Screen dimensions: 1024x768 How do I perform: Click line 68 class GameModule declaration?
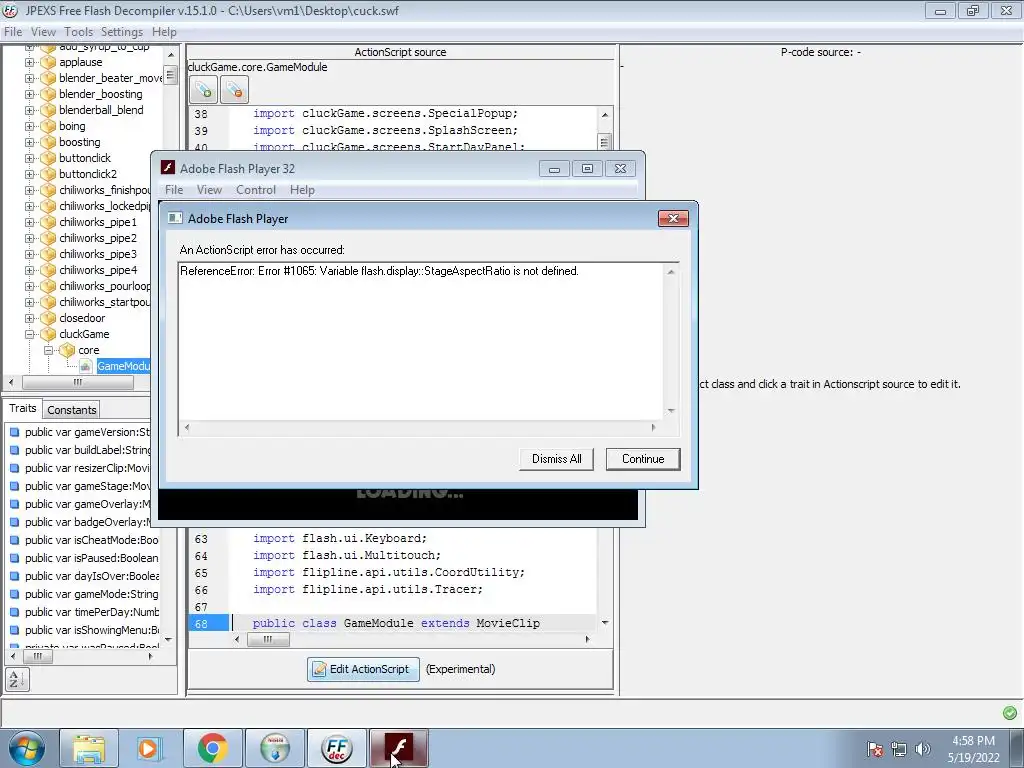(396, 624)
